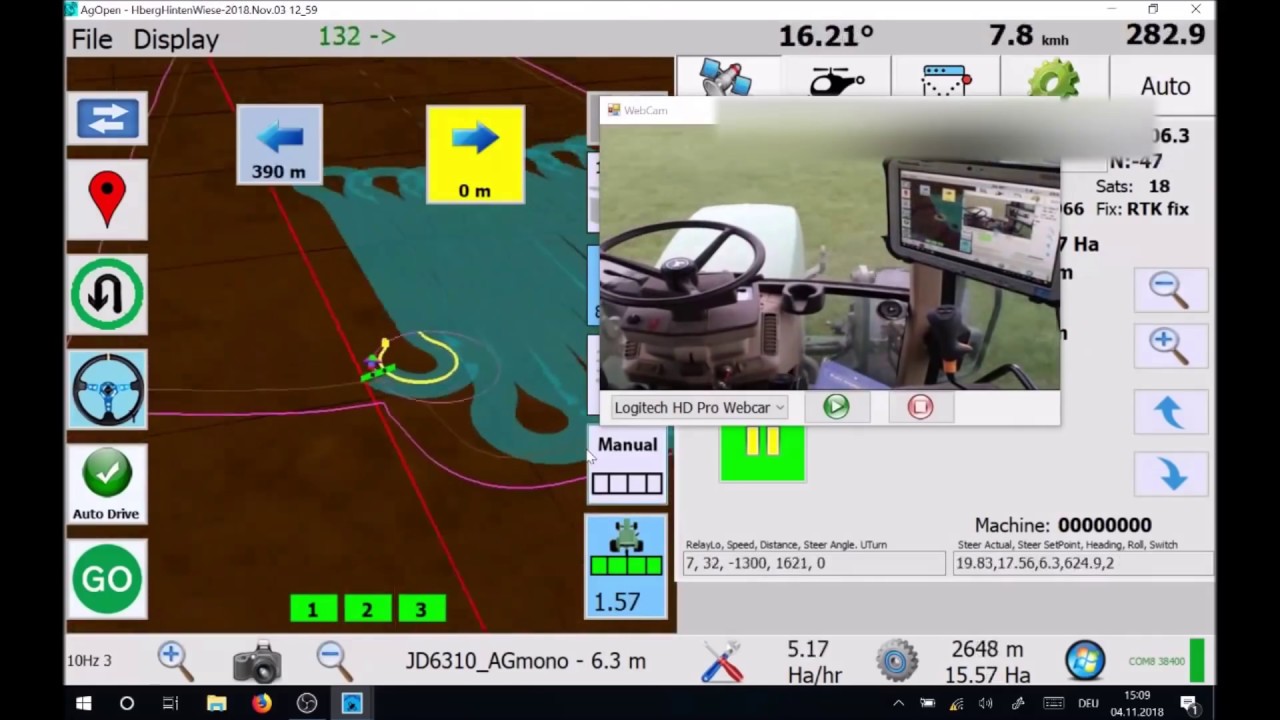
Task: Expand the Logitech HD Pro Webcam dropdown
Action: (698, 407)
